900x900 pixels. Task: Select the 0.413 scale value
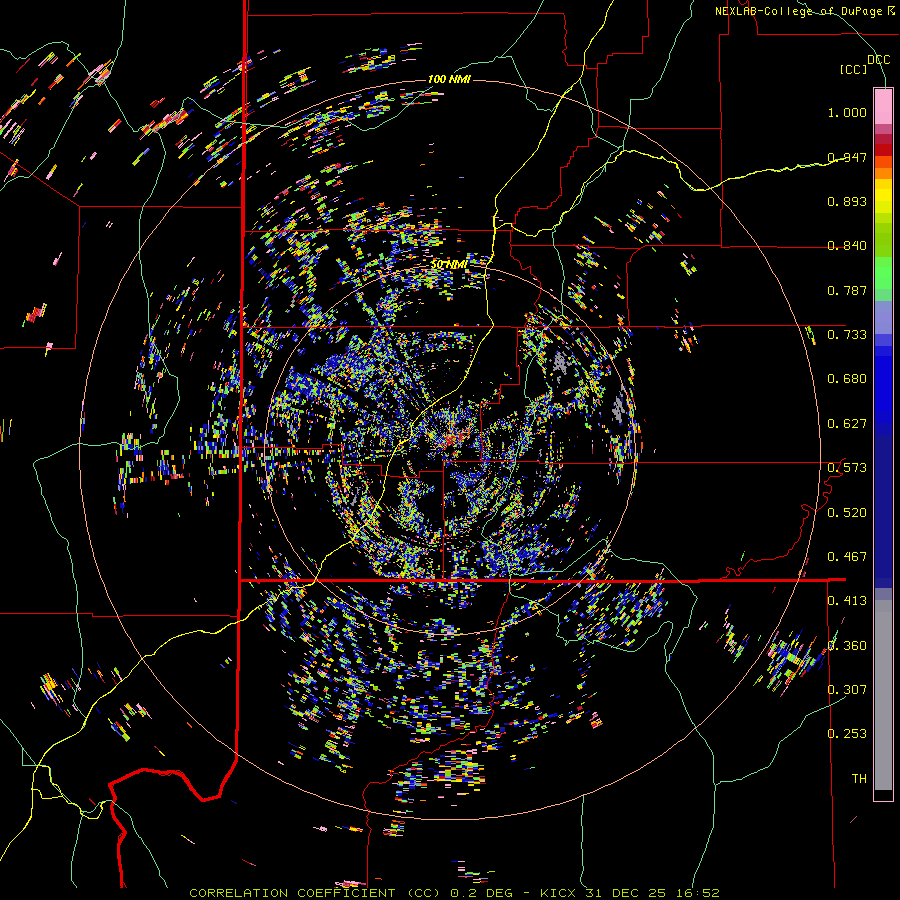pyautogui.click(x=847, y=601)
